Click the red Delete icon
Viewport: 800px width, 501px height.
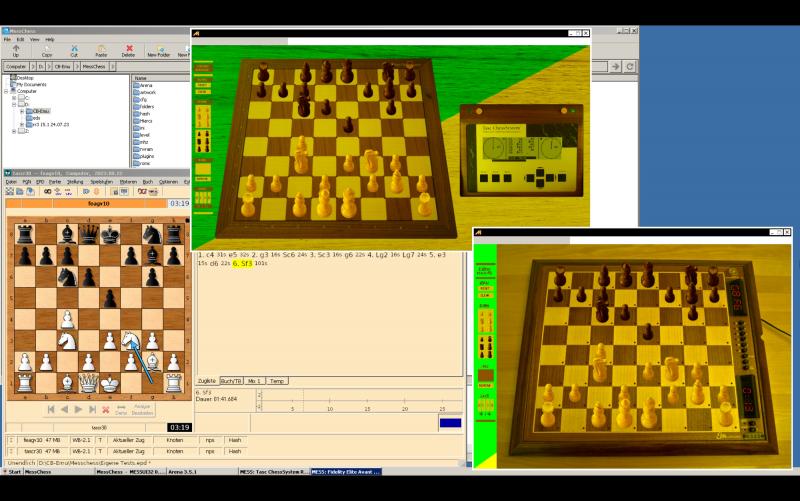tap(128, 49)
